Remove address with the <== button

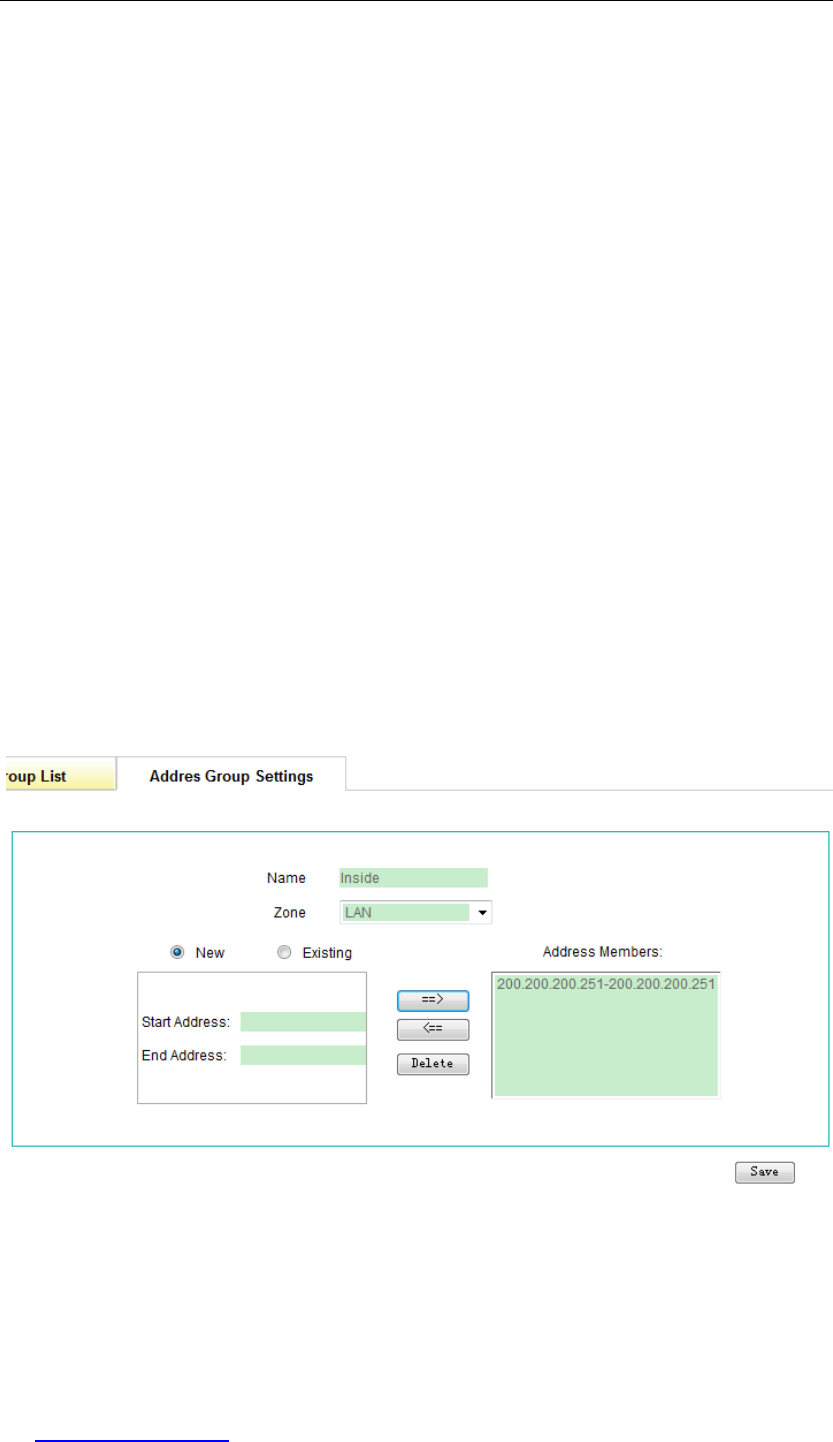click(433, 1029)
